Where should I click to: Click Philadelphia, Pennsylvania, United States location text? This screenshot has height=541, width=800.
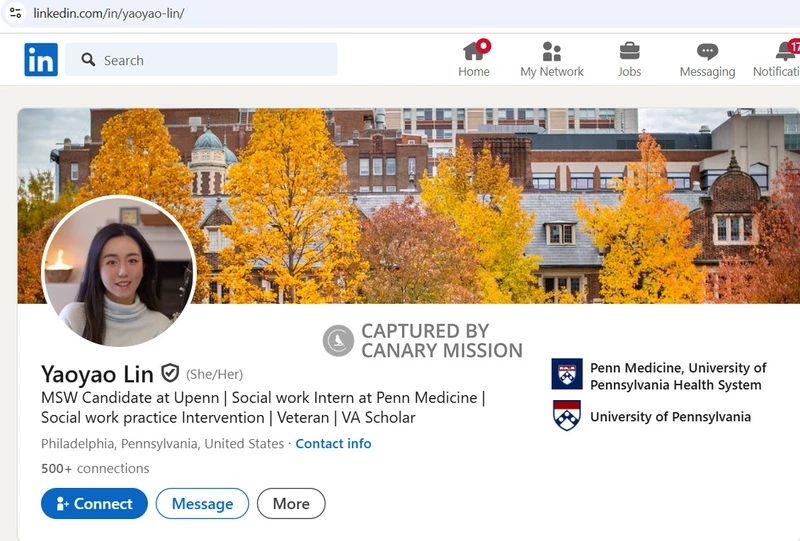[162, 444]
